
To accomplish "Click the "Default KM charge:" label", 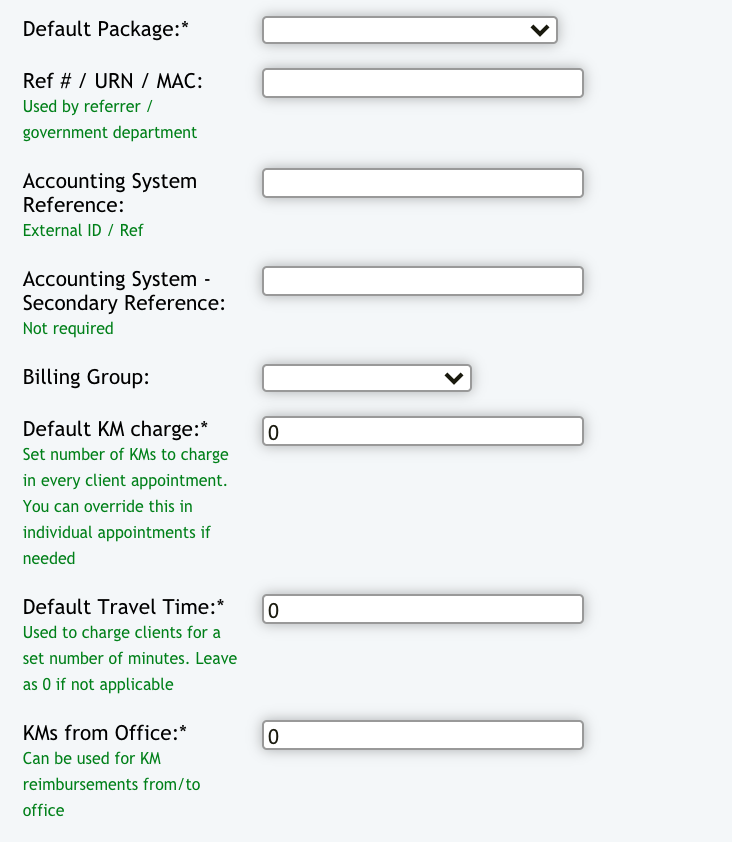I will (x=115, y=429).
